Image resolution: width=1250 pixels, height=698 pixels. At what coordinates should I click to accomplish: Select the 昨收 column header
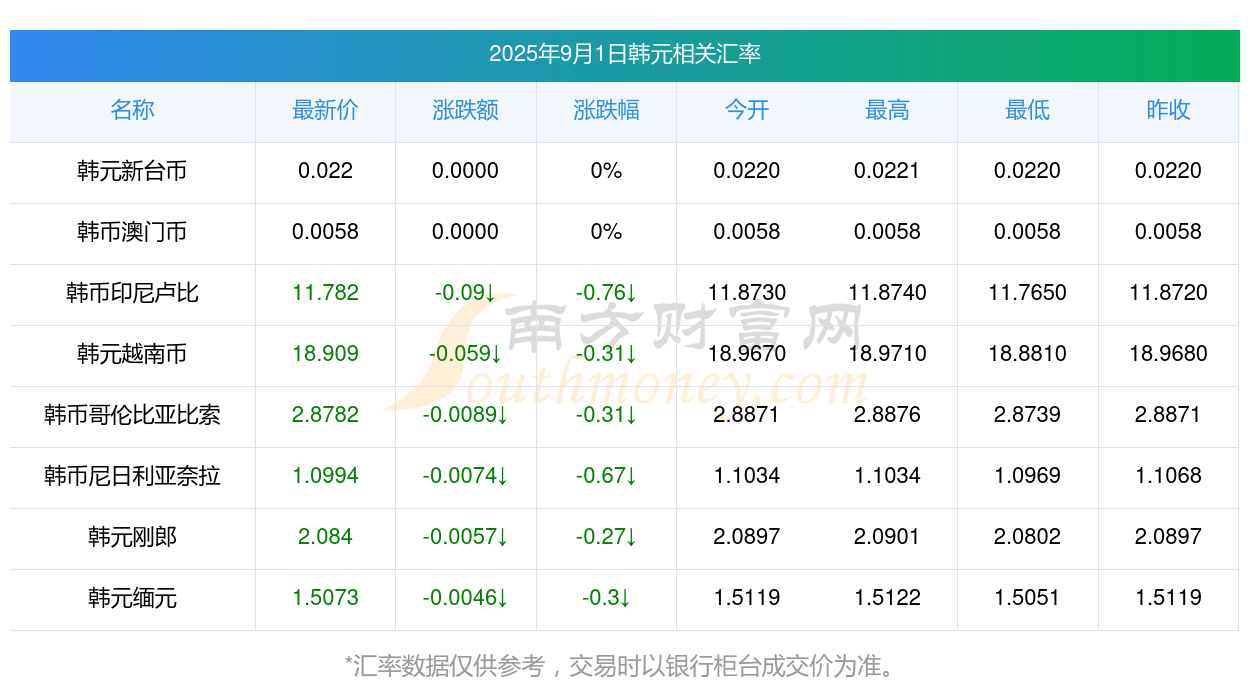coord(1168,110)
